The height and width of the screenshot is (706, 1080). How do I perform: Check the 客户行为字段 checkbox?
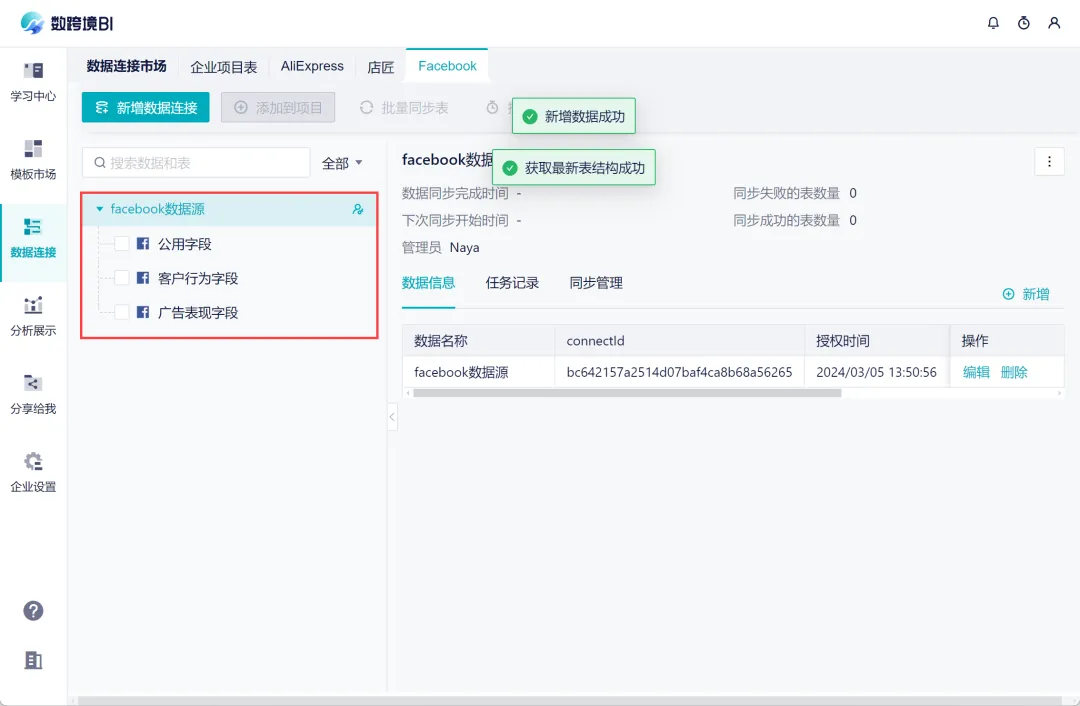122,278
